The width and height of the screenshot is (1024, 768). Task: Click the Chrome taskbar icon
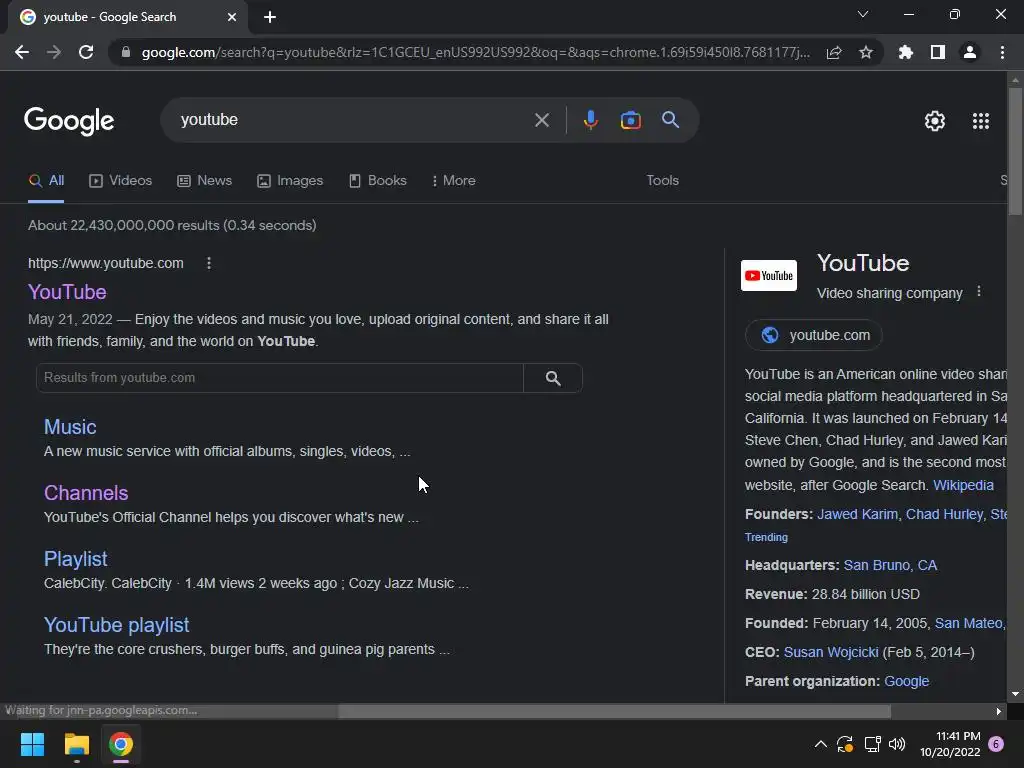click(121, 744)
